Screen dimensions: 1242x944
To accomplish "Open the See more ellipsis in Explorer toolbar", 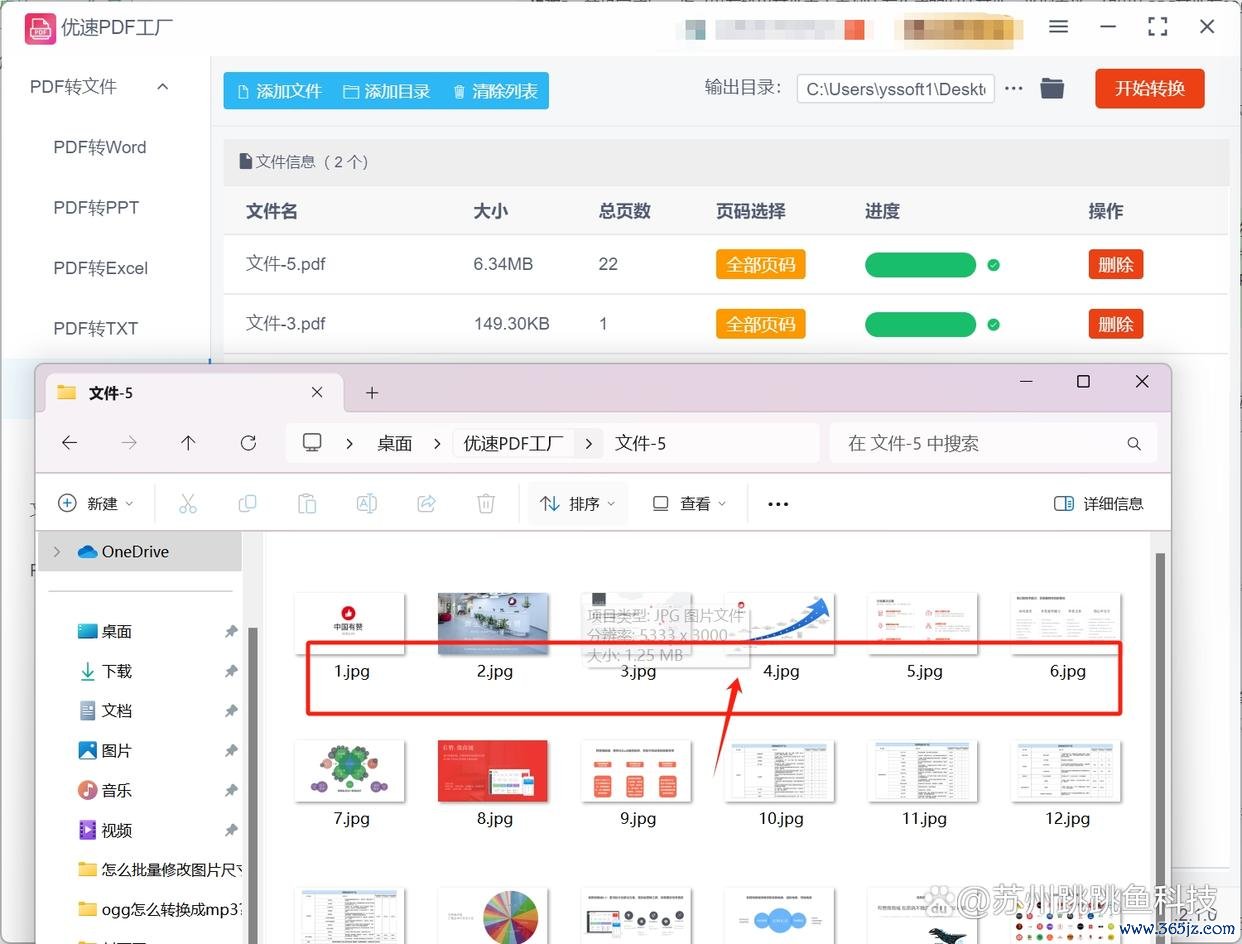I will point(778,504).
